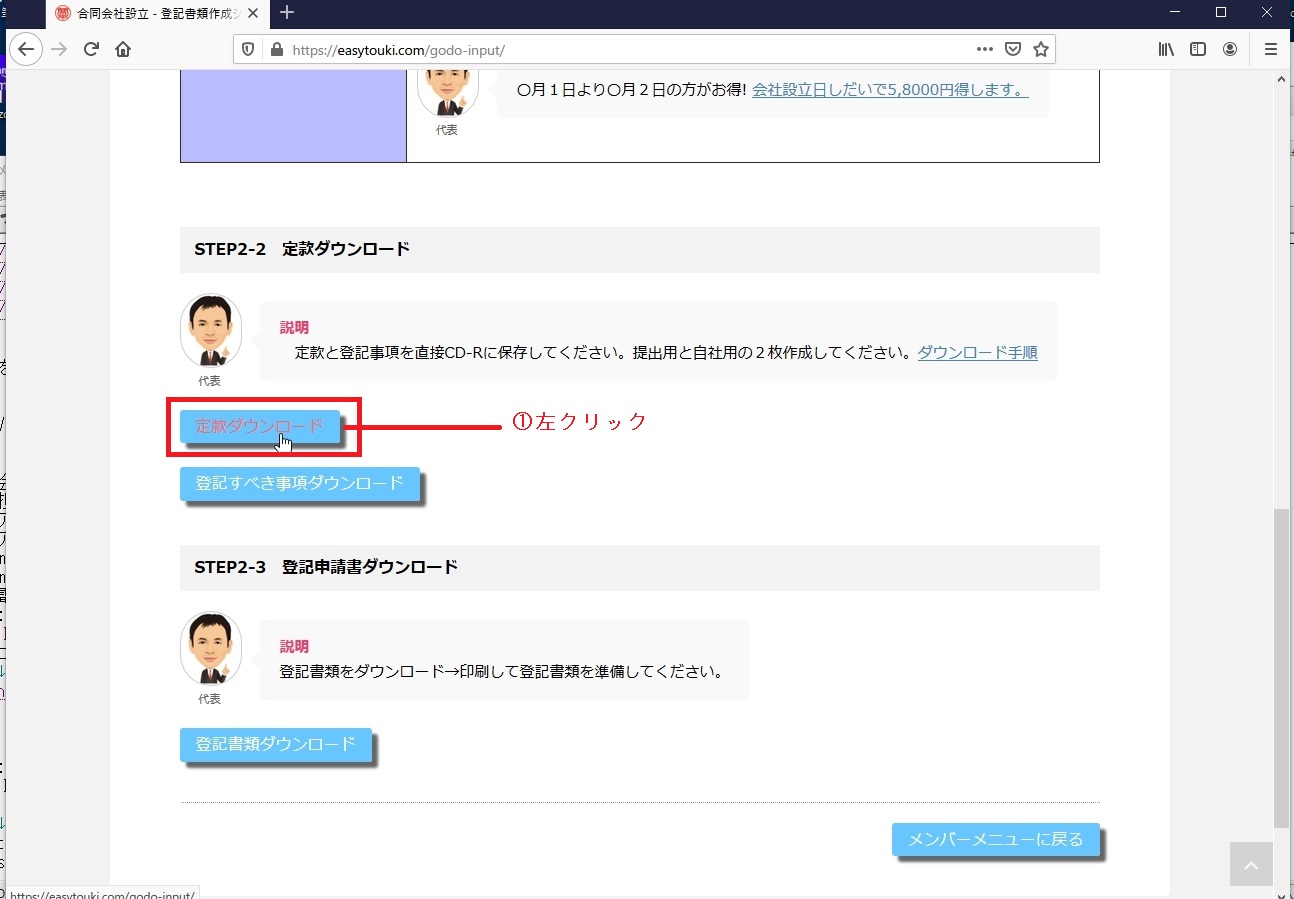Open the ダウンロード手順 link

(x=977, y=353)
